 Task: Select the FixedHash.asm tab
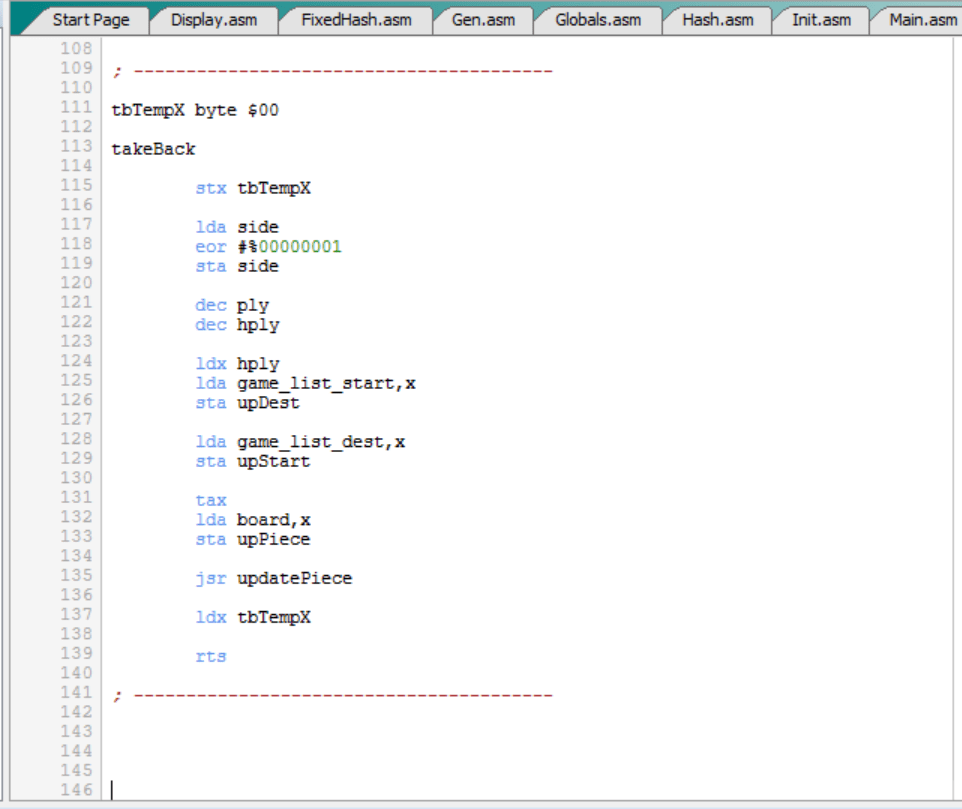355,19
